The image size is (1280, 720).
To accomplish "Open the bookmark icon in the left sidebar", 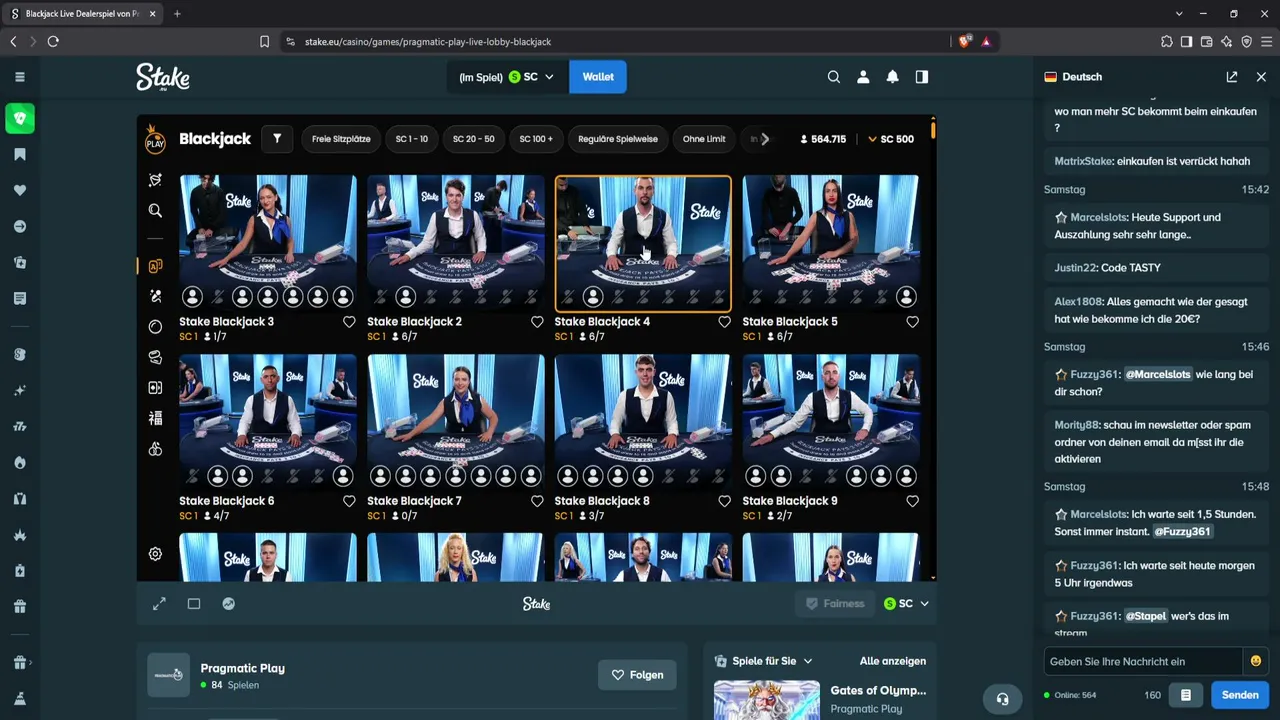I will coord(20,155).
